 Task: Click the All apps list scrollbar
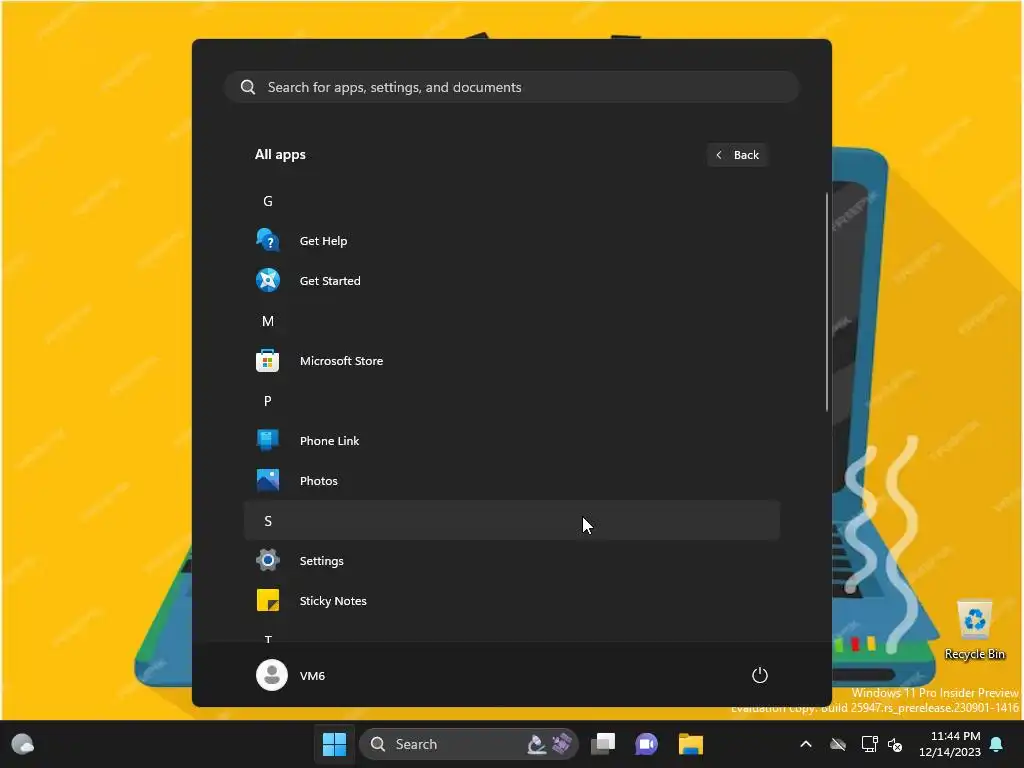(827, 302)
